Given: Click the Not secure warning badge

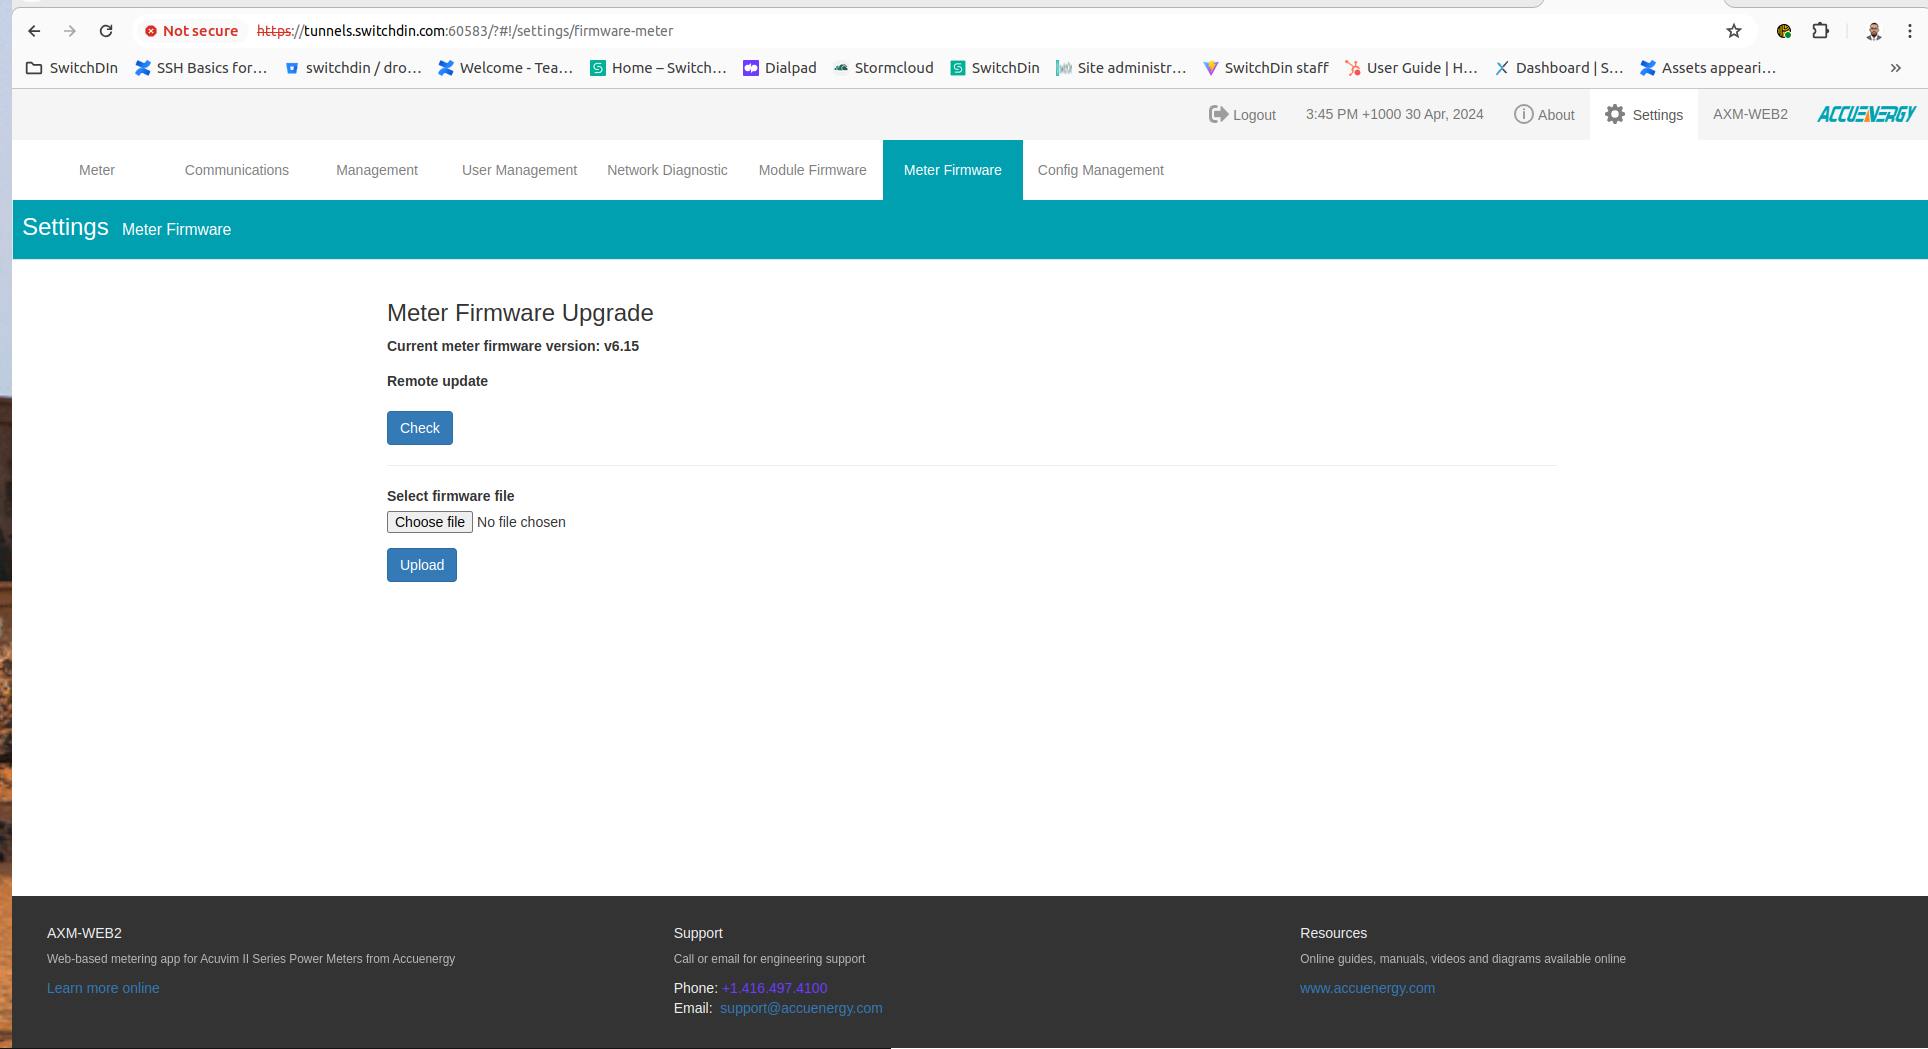Looking at the screenshot, I should (x=191, y=31).
